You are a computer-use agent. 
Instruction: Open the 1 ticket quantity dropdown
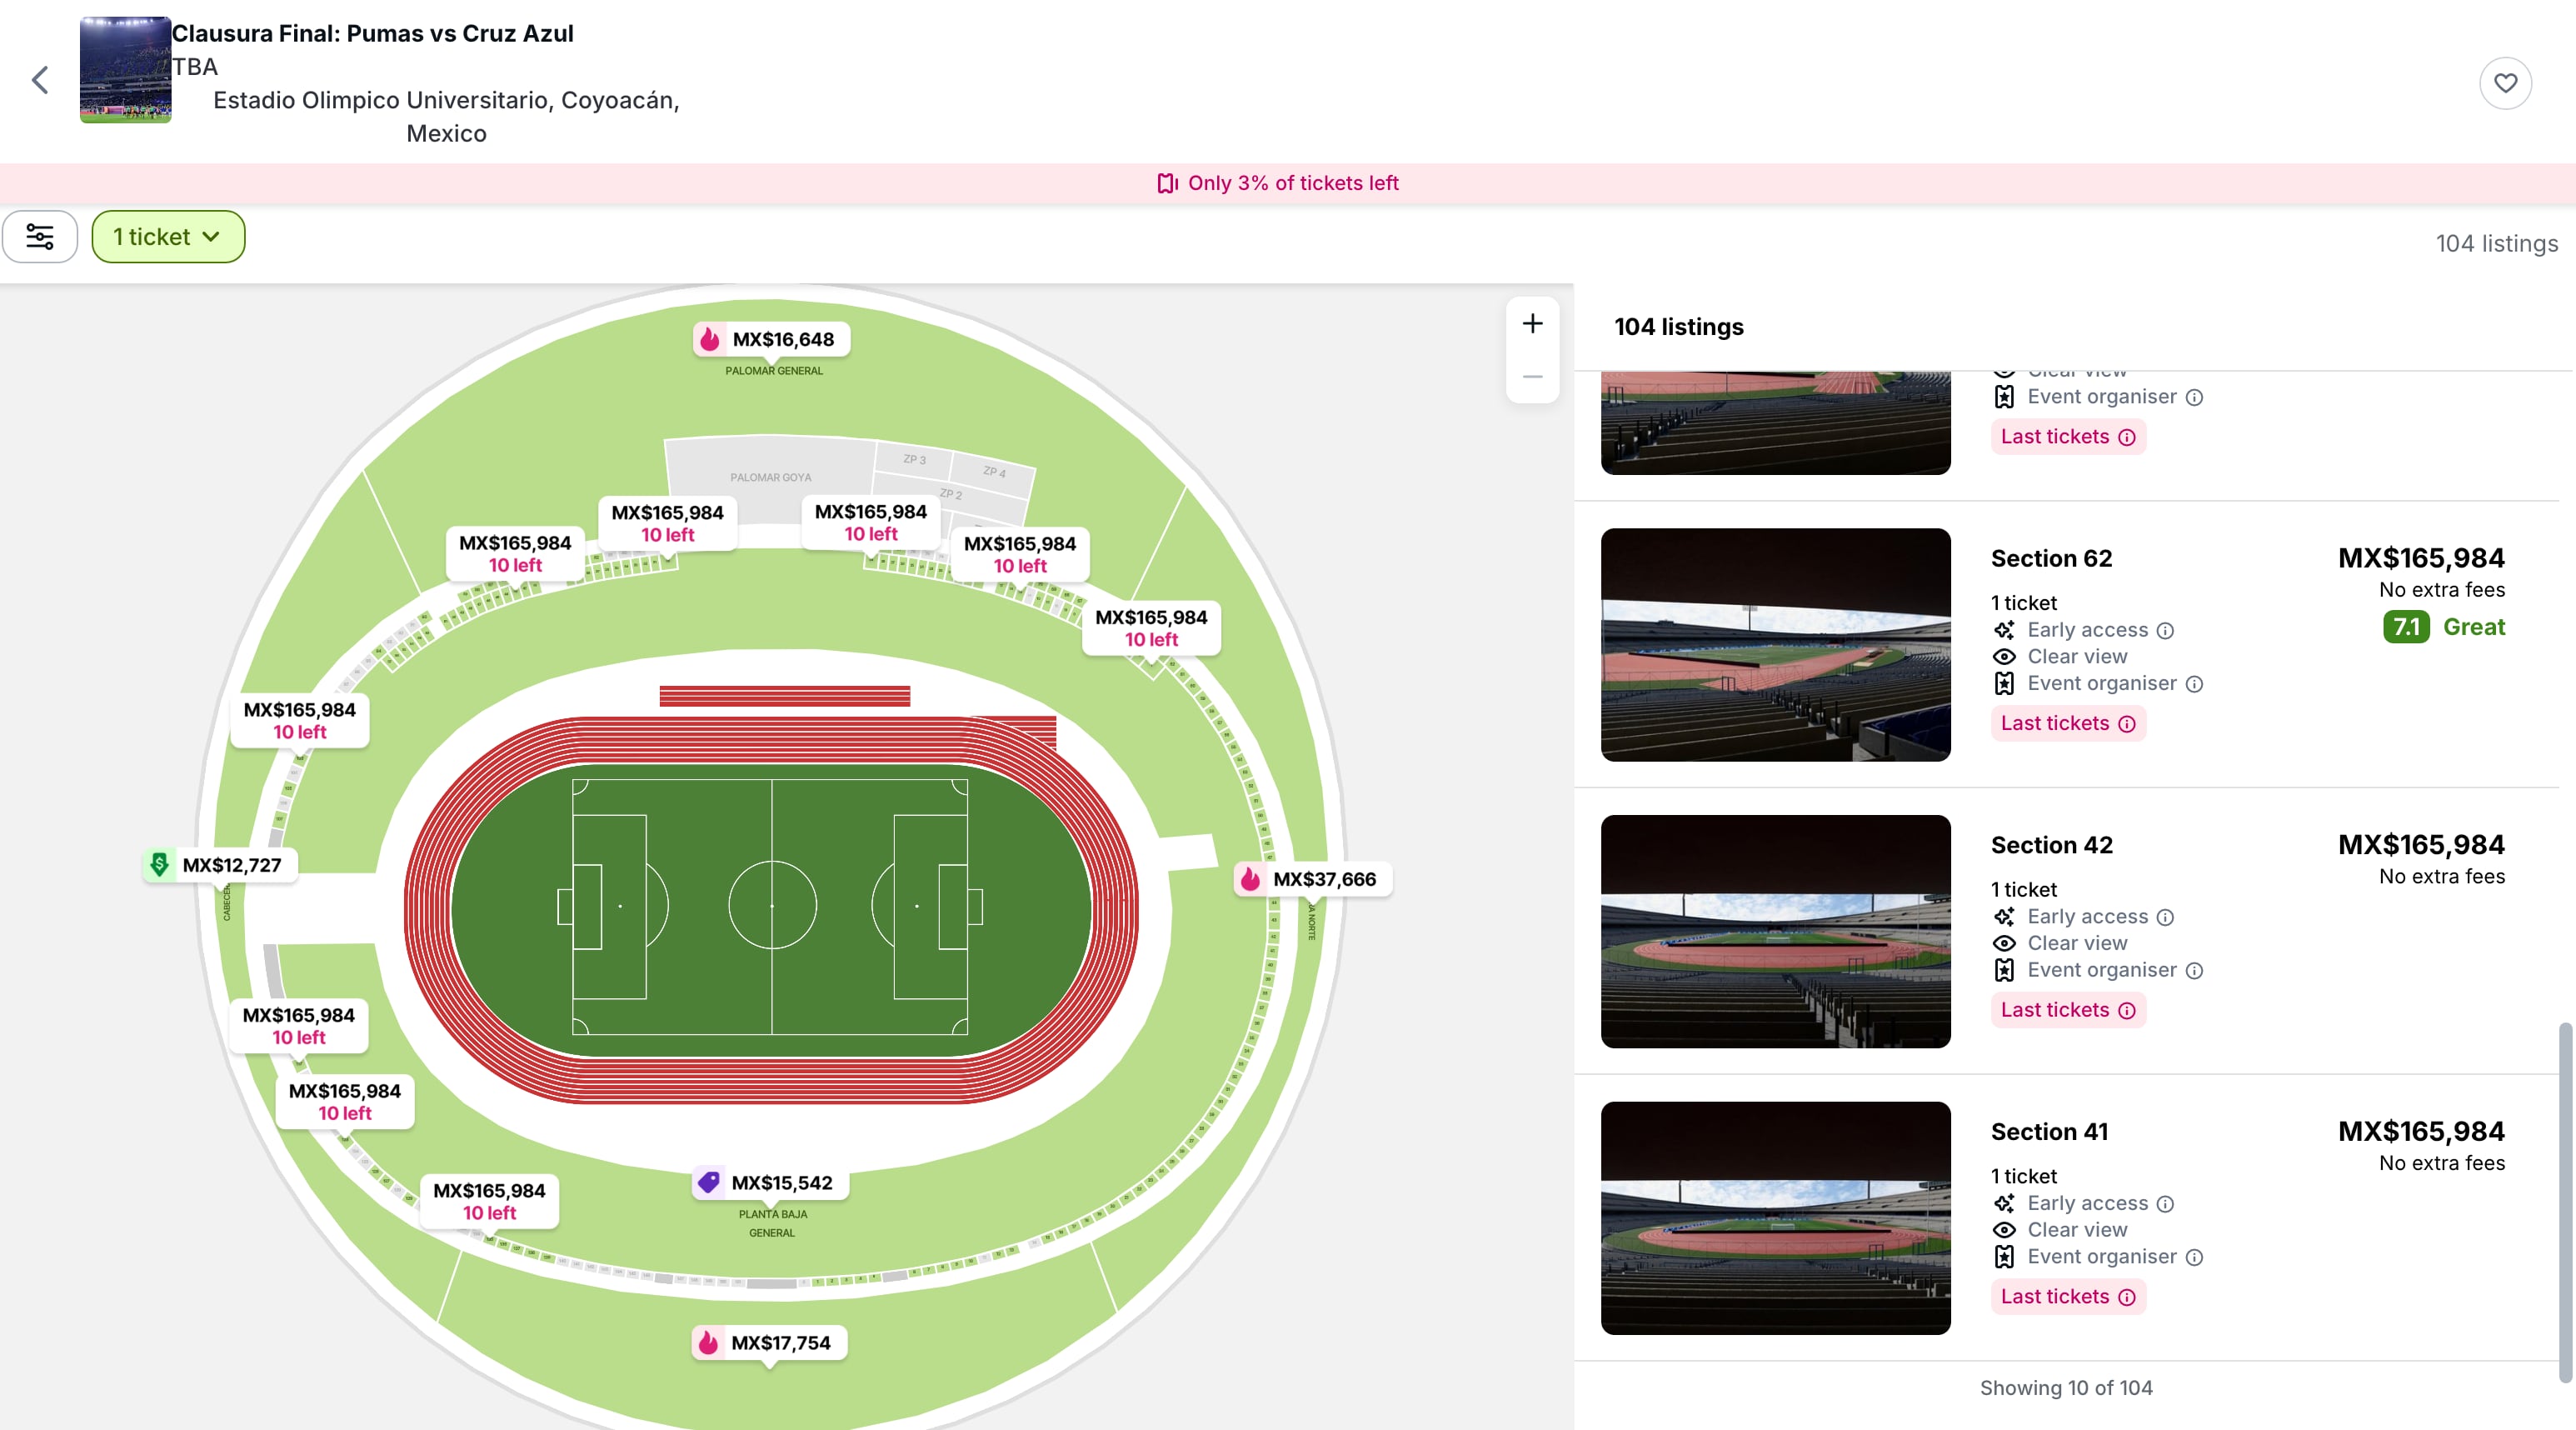point(168,237)
